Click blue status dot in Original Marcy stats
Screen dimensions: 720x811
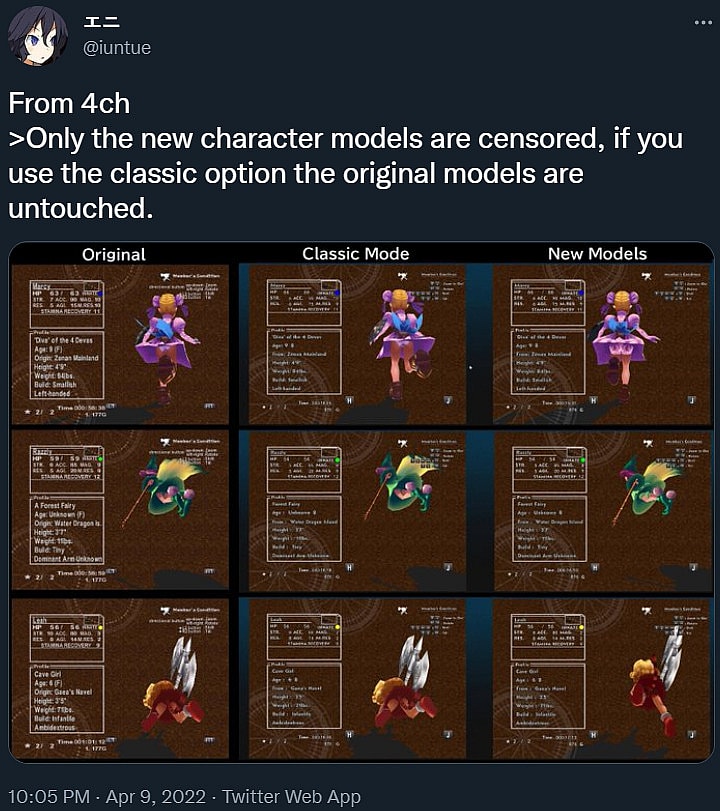tap(100, 293)
